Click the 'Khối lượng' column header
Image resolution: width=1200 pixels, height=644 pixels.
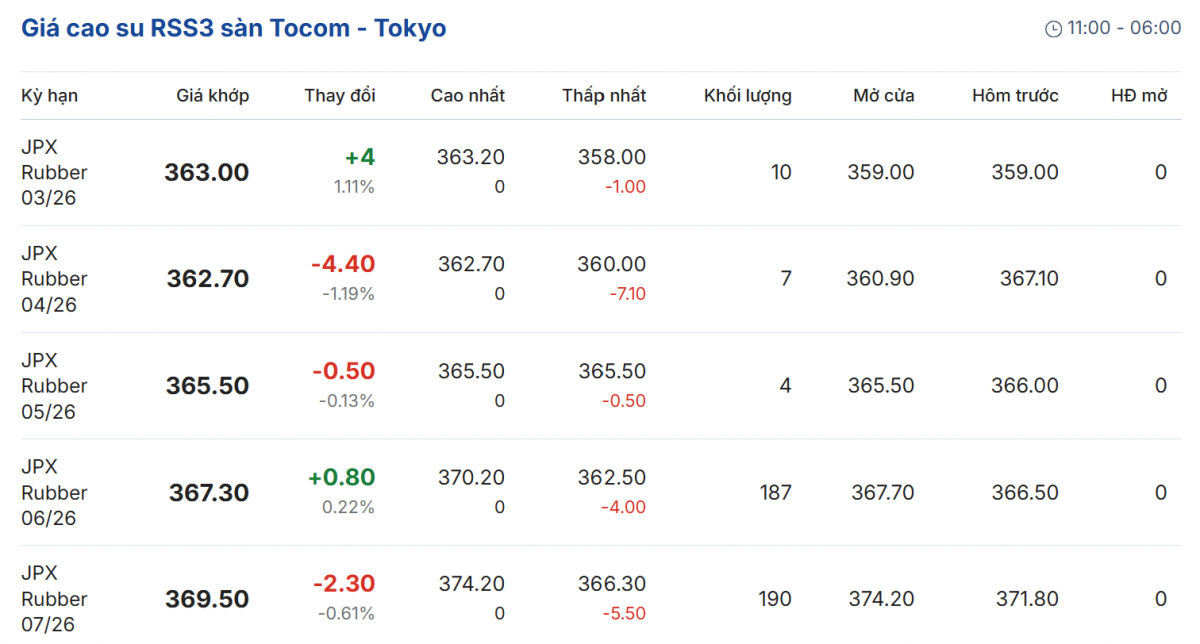748,96
